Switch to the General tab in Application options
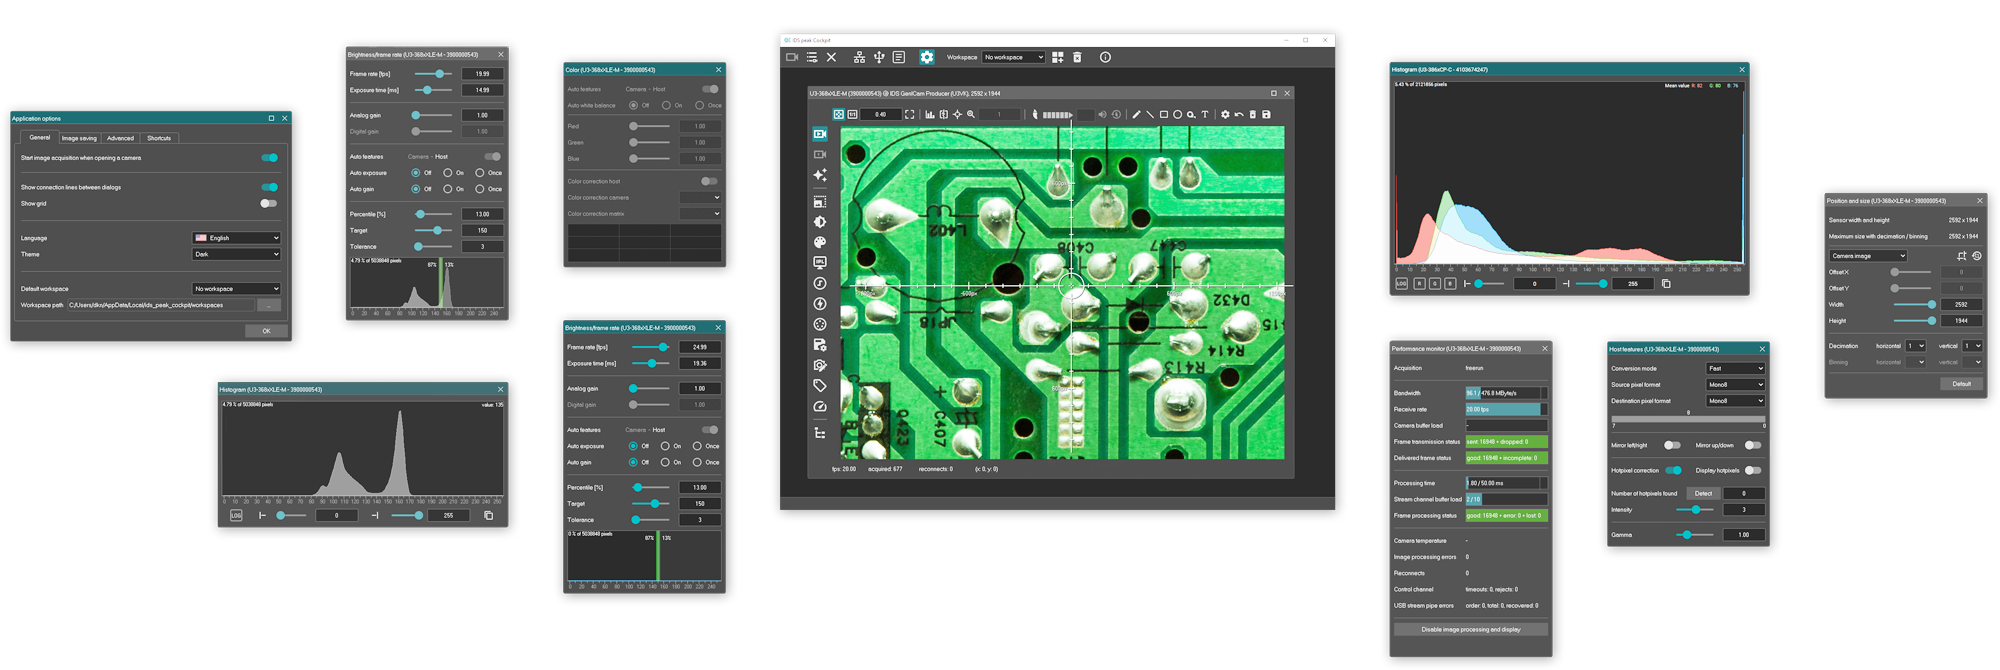2000x670 pixels. [x=40, y=138]
